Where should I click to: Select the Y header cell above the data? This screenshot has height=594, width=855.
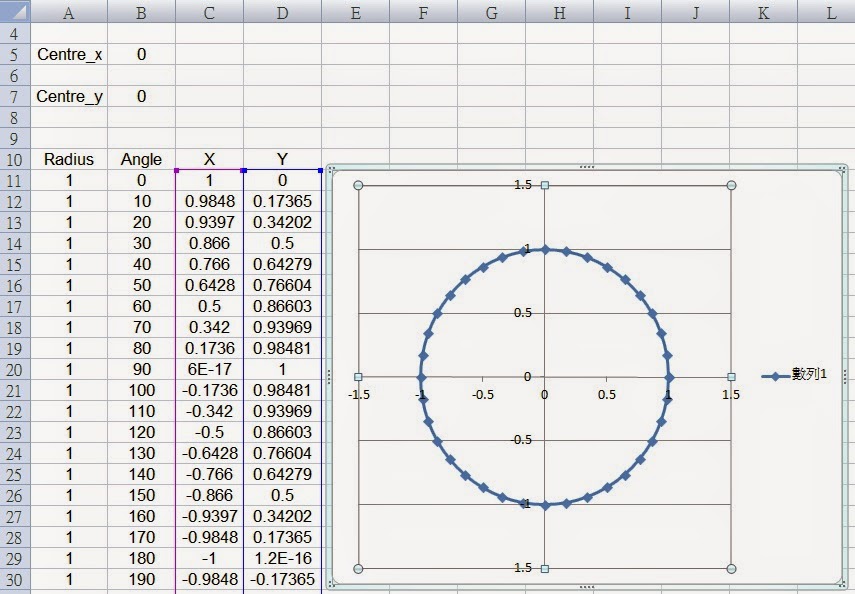(x=281, y=159)
